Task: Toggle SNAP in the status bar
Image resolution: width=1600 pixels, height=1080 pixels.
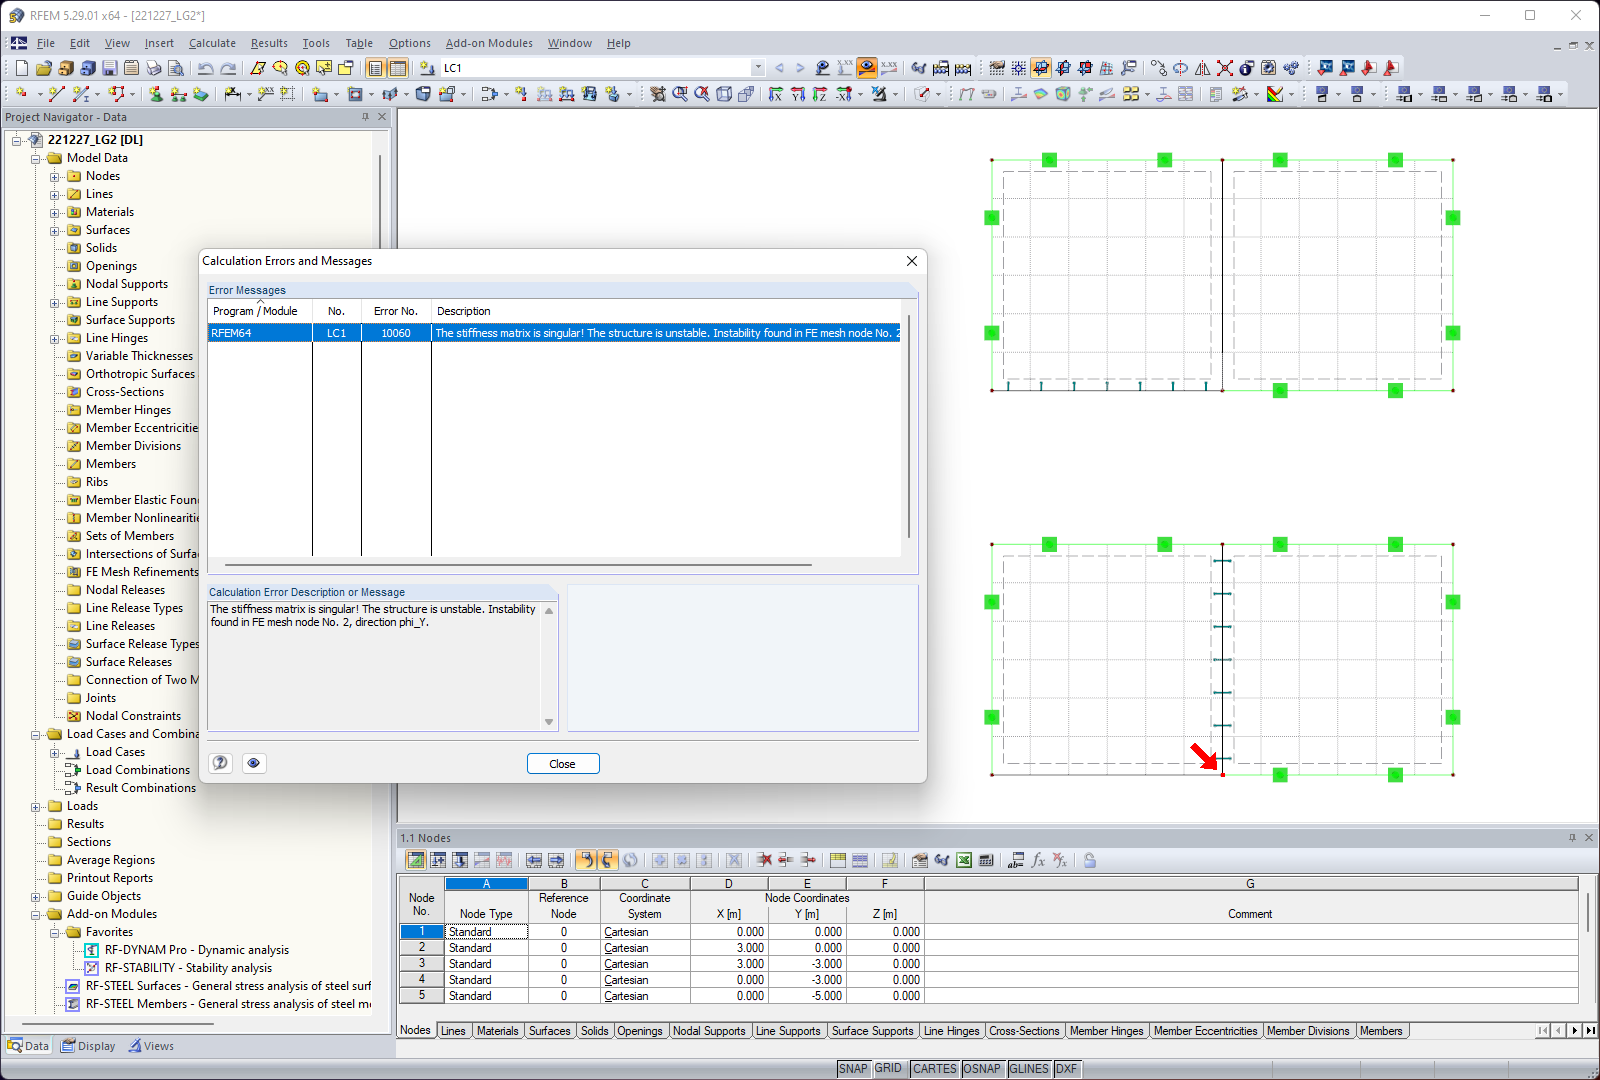Action: click(853, 1069)
